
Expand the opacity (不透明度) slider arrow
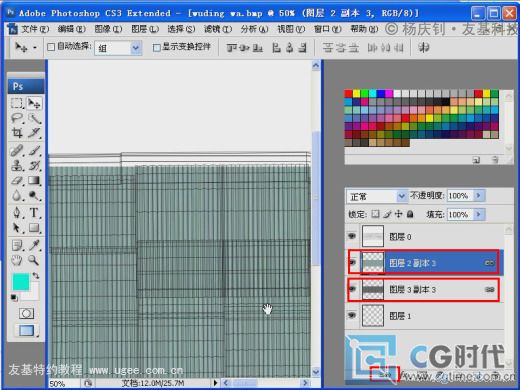pyautogui.click(x=479, y=196)
